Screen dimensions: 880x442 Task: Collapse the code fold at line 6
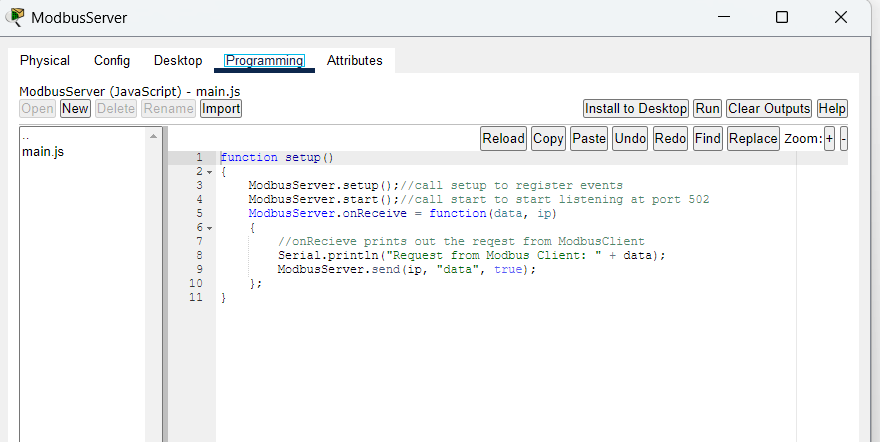pos(209,228)
